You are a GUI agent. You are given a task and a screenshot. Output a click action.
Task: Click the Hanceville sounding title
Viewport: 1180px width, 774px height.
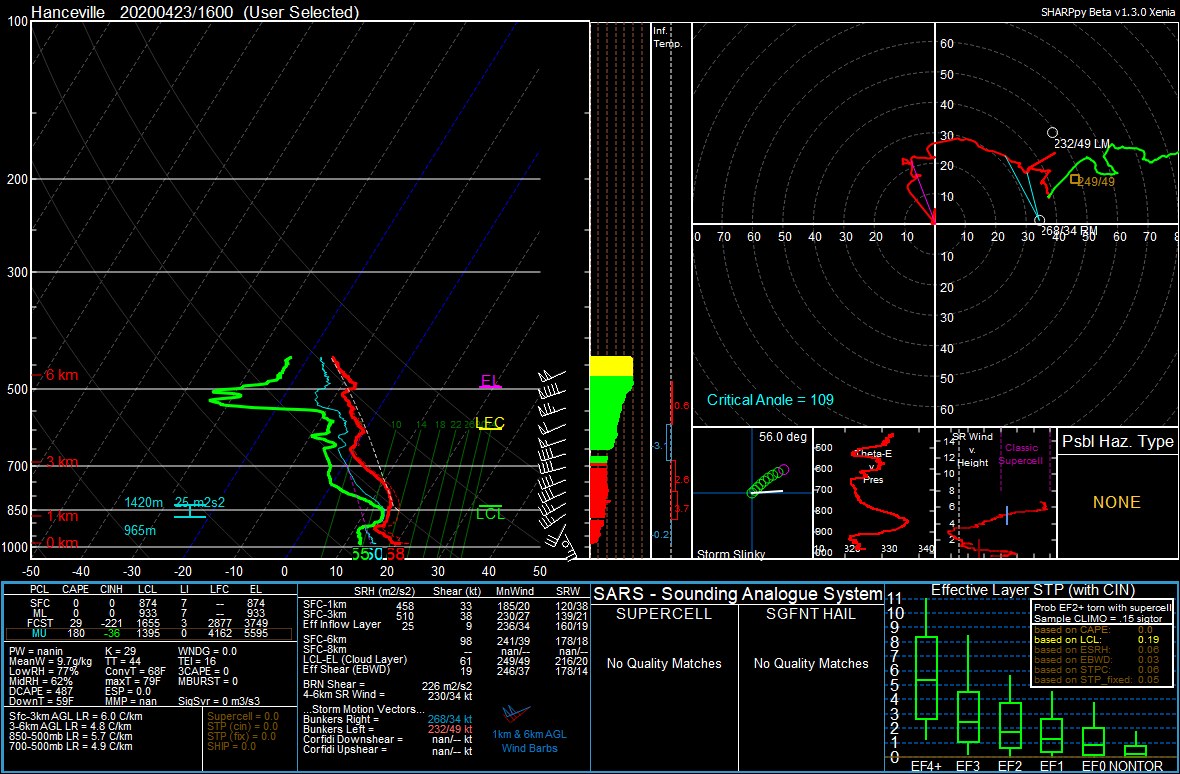pyautogui.click(x=195, y=12)
